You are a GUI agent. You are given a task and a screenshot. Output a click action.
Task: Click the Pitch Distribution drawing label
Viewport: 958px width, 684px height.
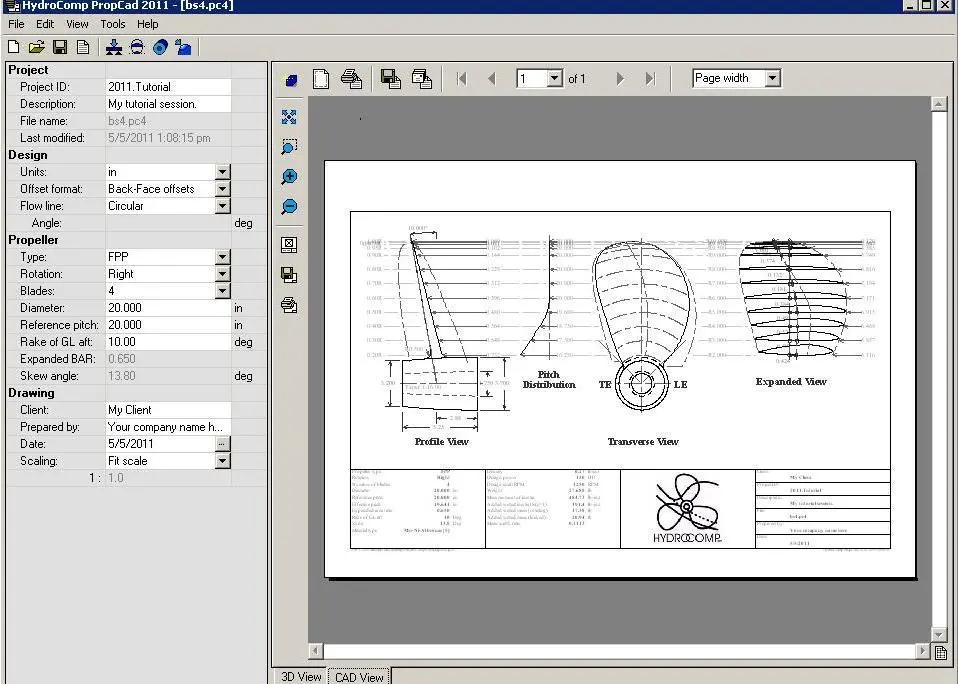tap(549, 379)
